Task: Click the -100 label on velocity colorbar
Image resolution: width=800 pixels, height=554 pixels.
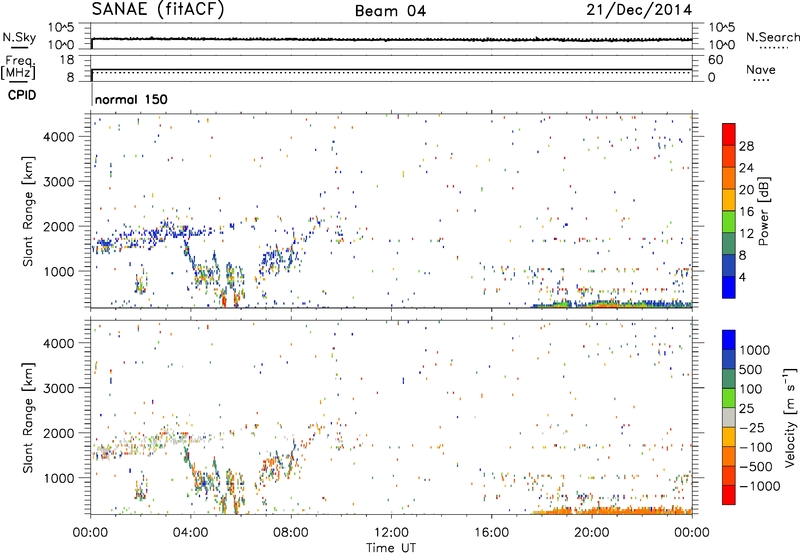Action: (756, 447)
